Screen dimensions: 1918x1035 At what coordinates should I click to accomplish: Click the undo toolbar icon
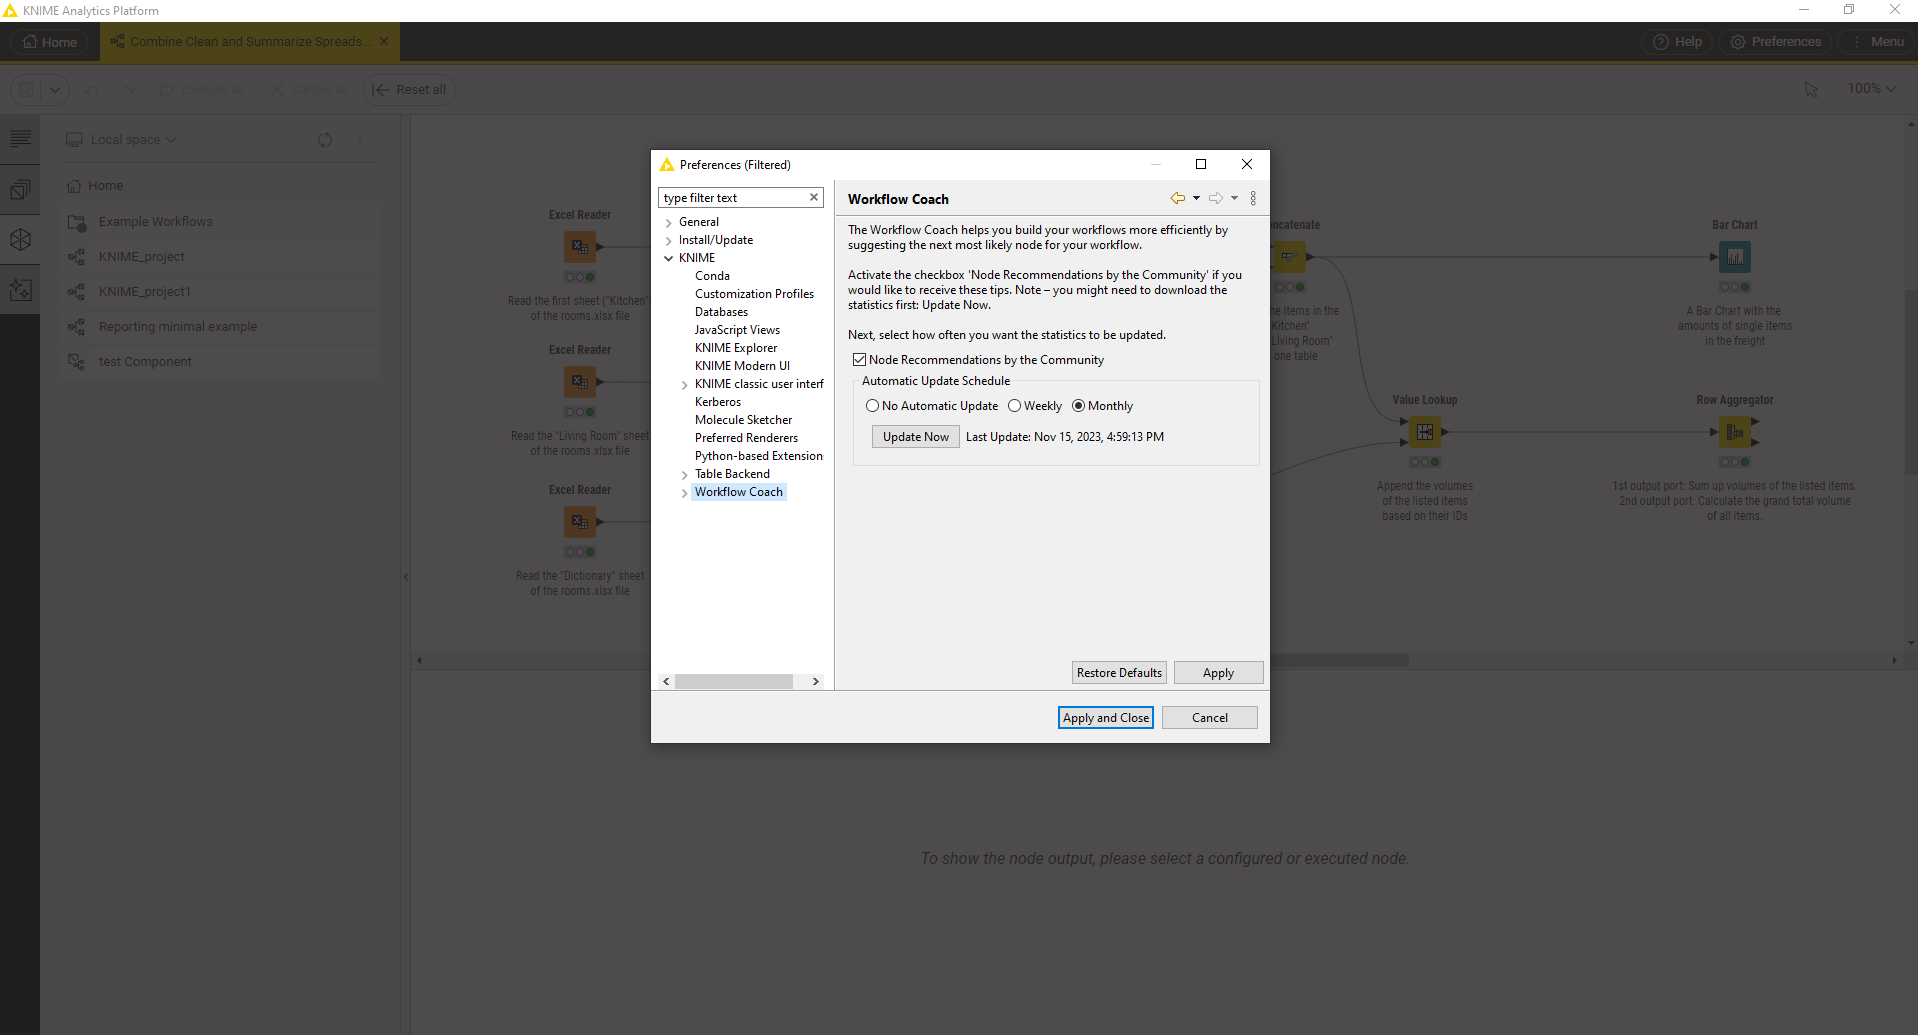tap(91, 89)
